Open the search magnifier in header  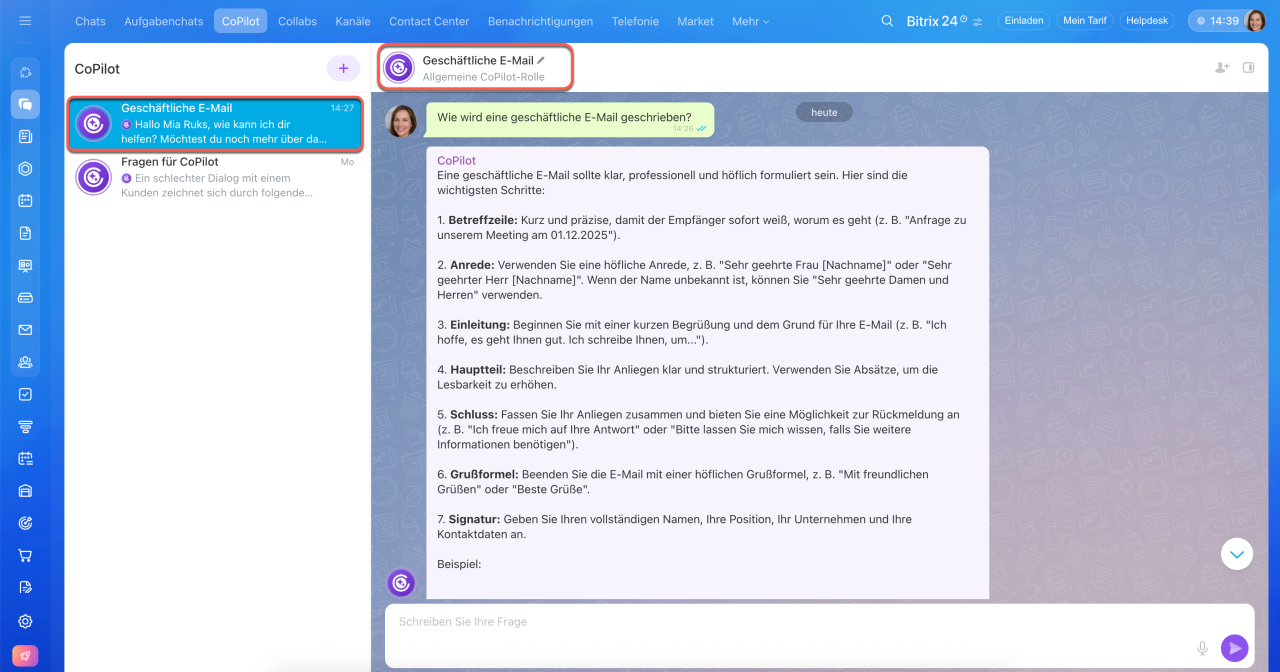887,21
